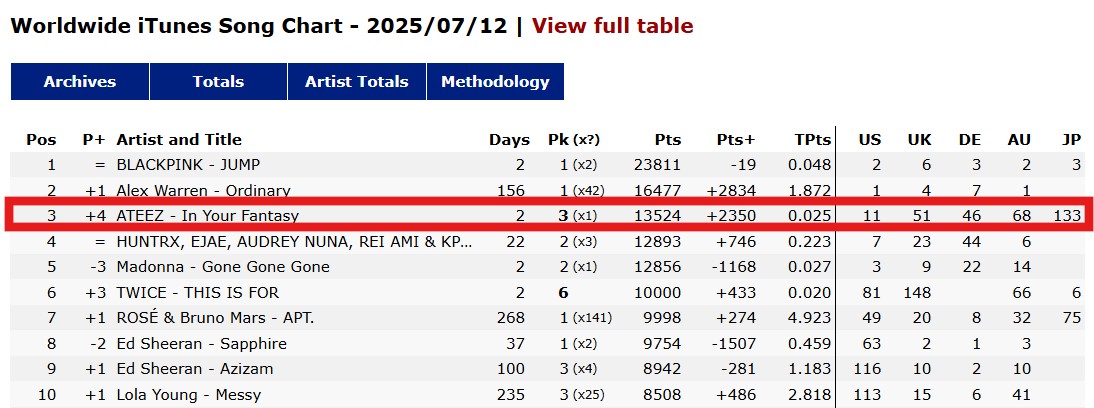
Task: Select TWICE - THIS IS FOR
Action: [x=197, y=292]
